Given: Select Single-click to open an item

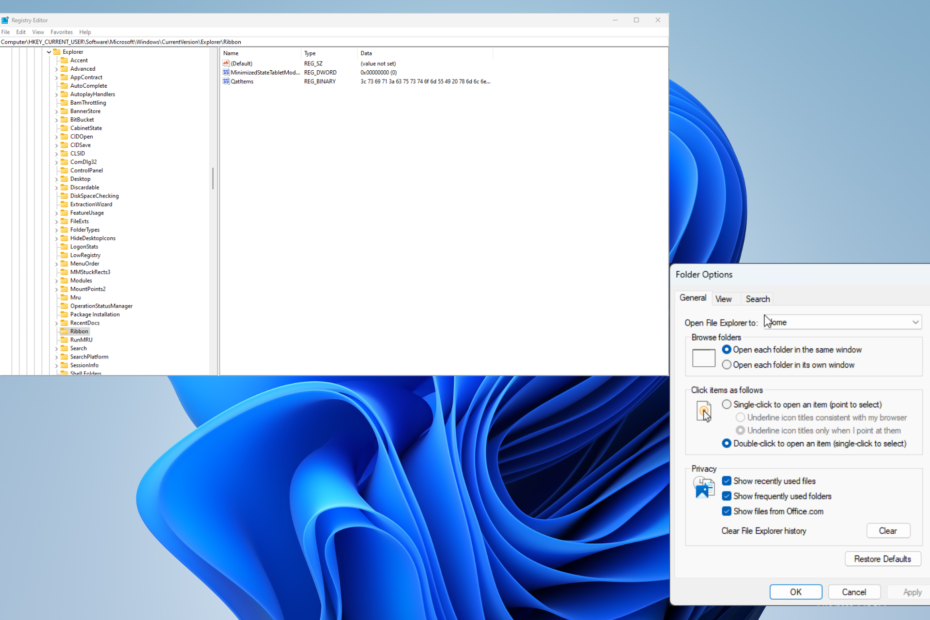Looking at the screenshot, I should click(x=729, y=404).
